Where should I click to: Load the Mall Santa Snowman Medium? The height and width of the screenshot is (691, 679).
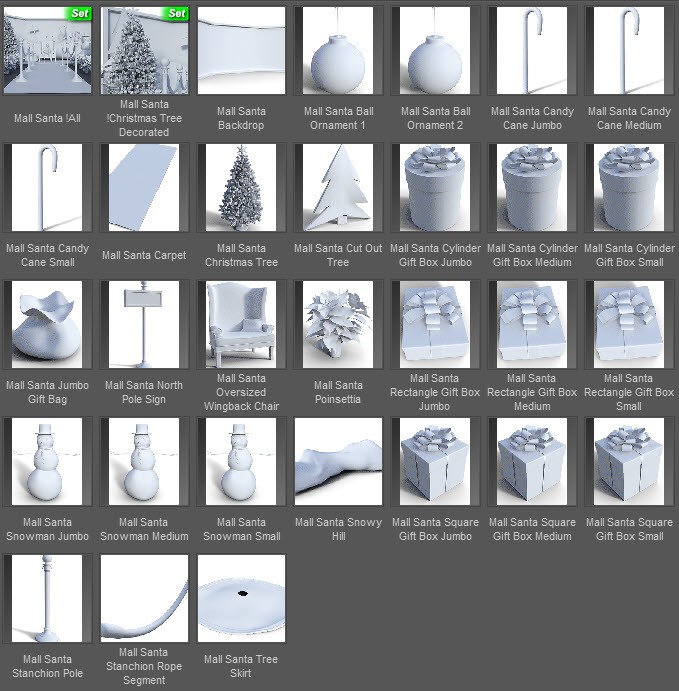click(x=144, y=461)
